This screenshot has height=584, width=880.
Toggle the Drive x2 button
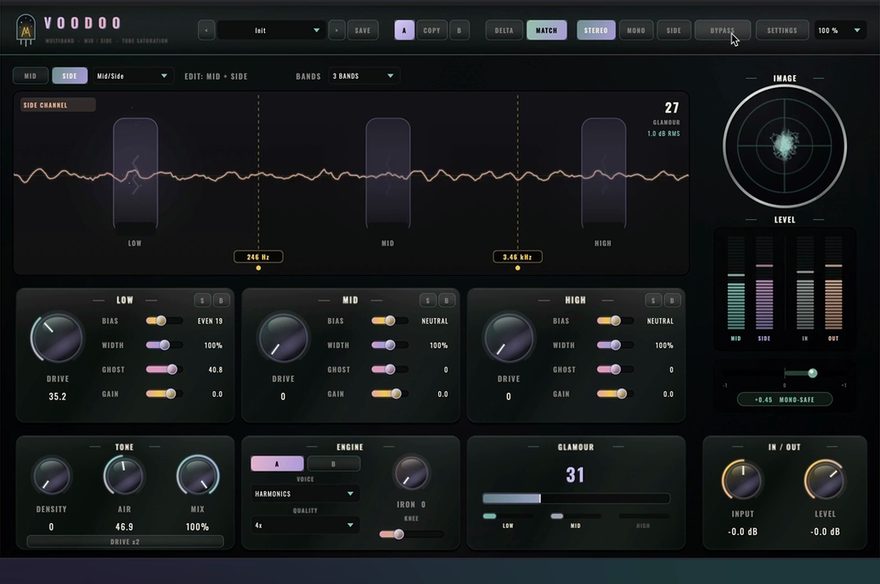(x=125, y=542)
